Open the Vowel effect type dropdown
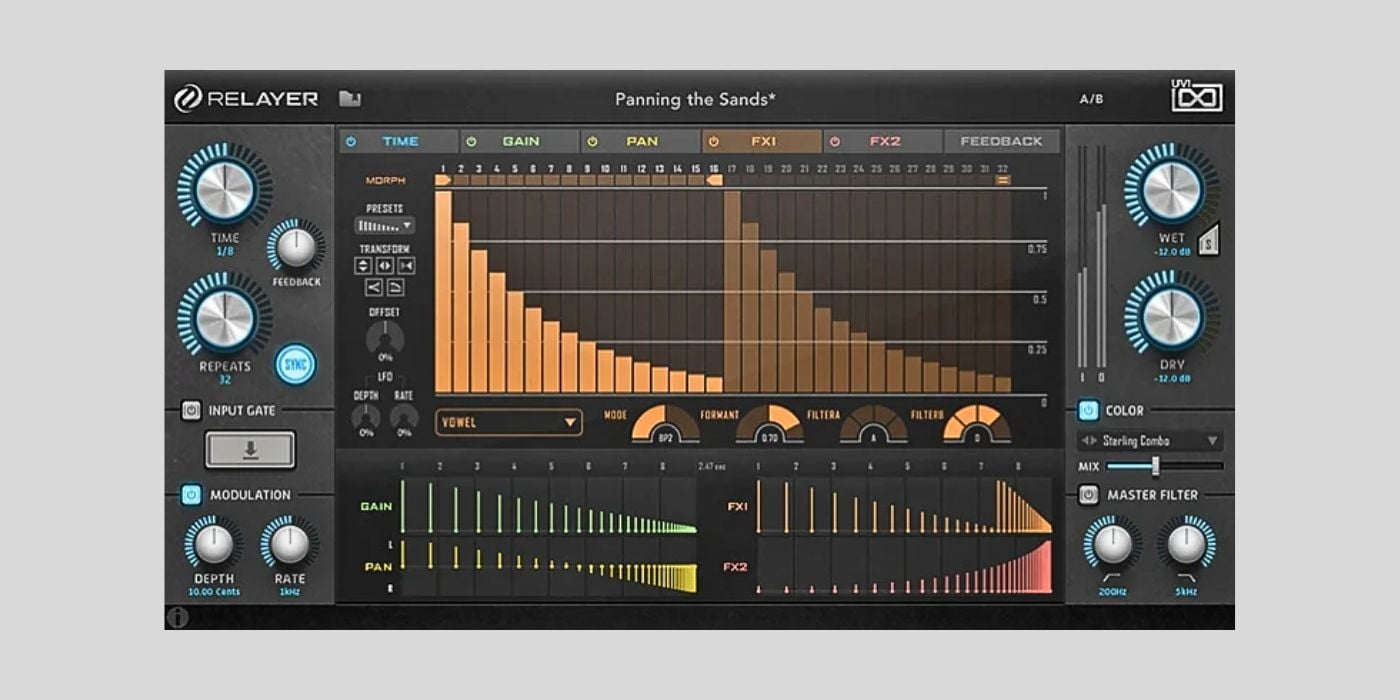This screenshot has width=1400, height=700. (x=509, y=422)
